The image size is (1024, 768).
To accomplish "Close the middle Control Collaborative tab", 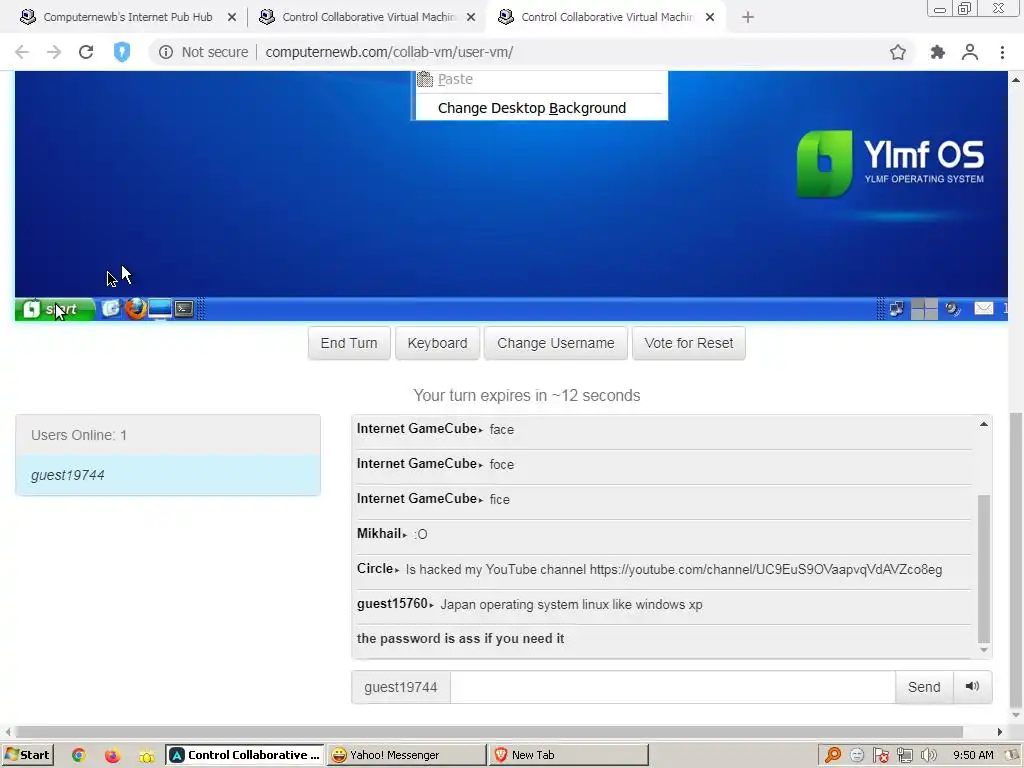I will tap(471, 18).
